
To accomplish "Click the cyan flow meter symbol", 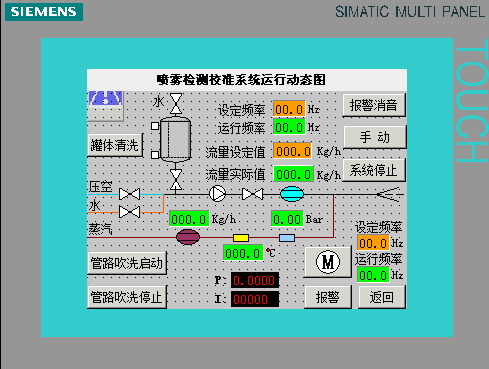I will pos(292,194).
